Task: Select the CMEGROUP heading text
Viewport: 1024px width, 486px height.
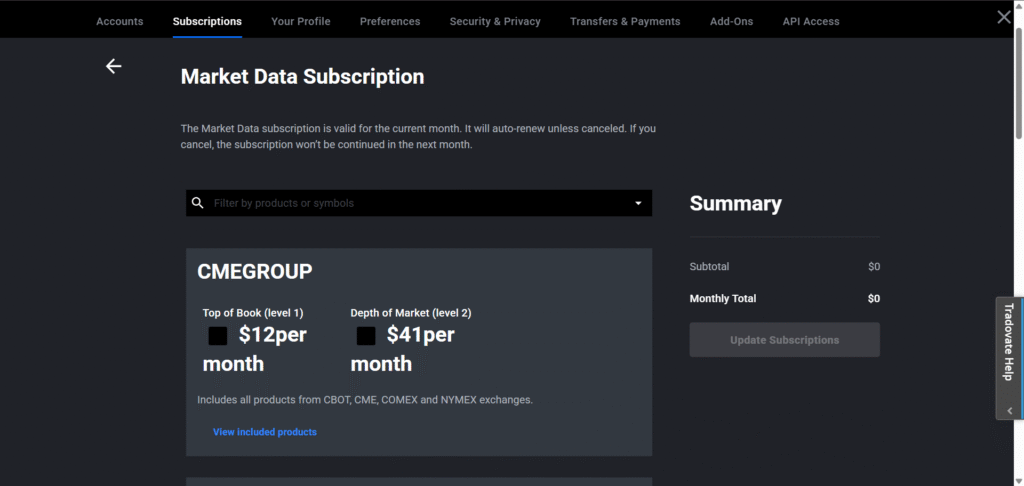Action: [255, 272]
